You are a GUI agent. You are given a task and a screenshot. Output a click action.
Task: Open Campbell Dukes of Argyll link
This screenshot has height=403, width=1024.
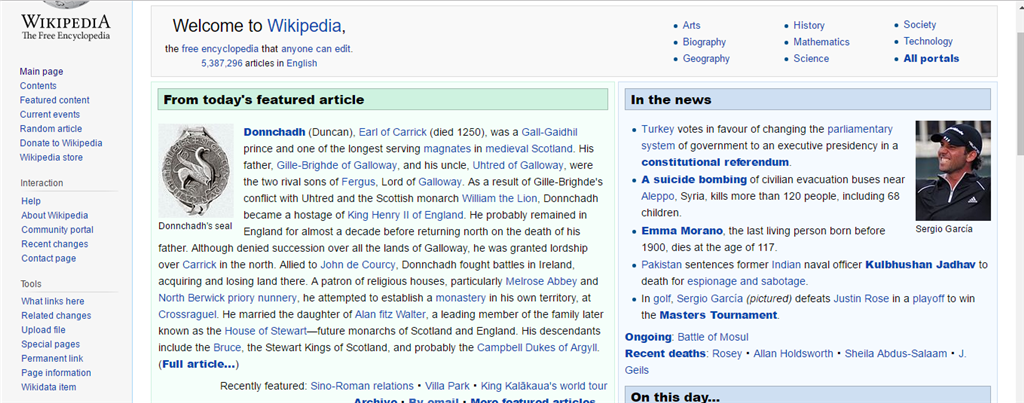click(537, 347)
